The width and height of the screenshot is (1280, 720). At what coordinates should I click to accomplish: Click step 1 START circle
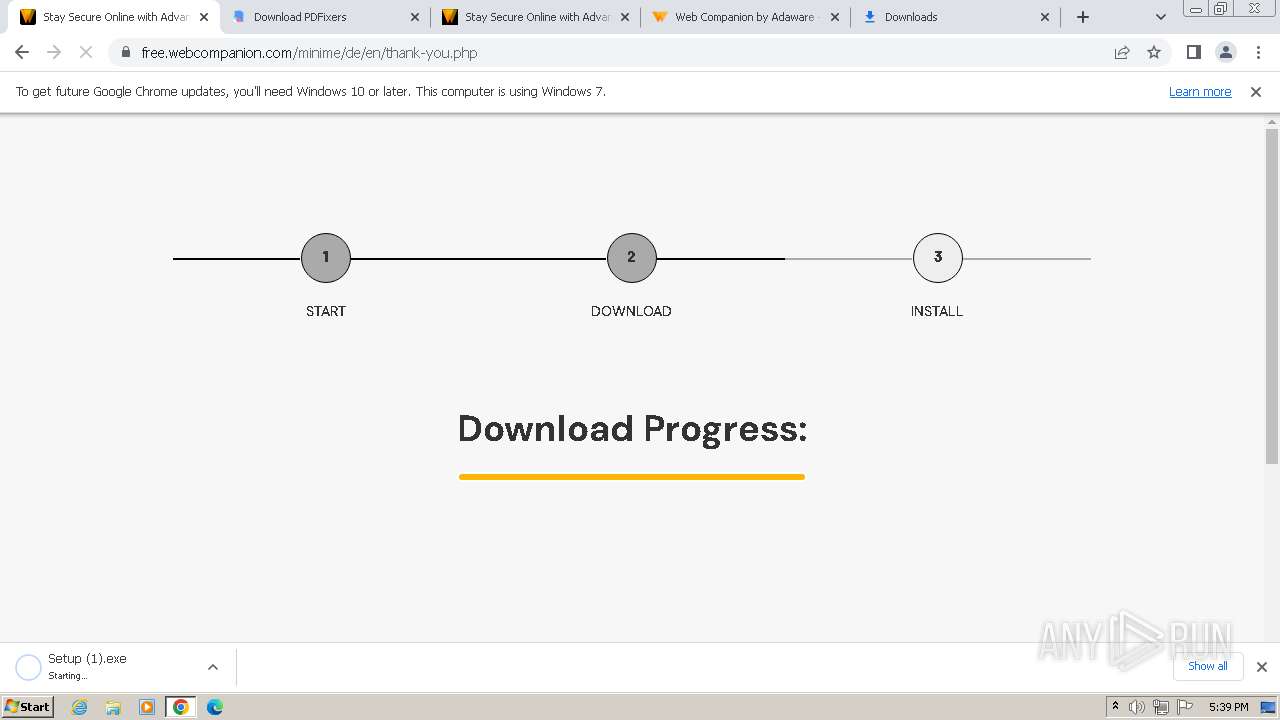click(x=326, y=258)
